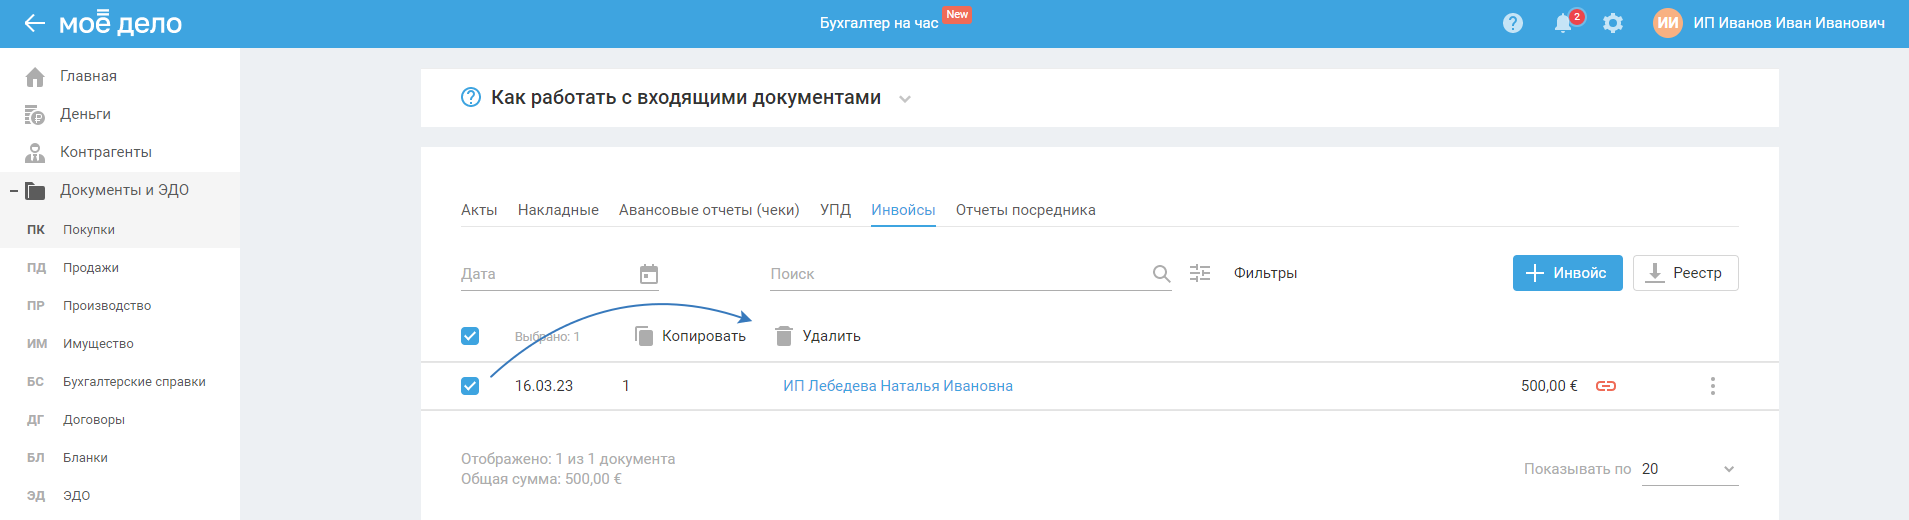Uncheck the 16.03.23 invoice row checkbox
Screen dimensions: 1909x520
pyautogui.click(x=470, y=386)
